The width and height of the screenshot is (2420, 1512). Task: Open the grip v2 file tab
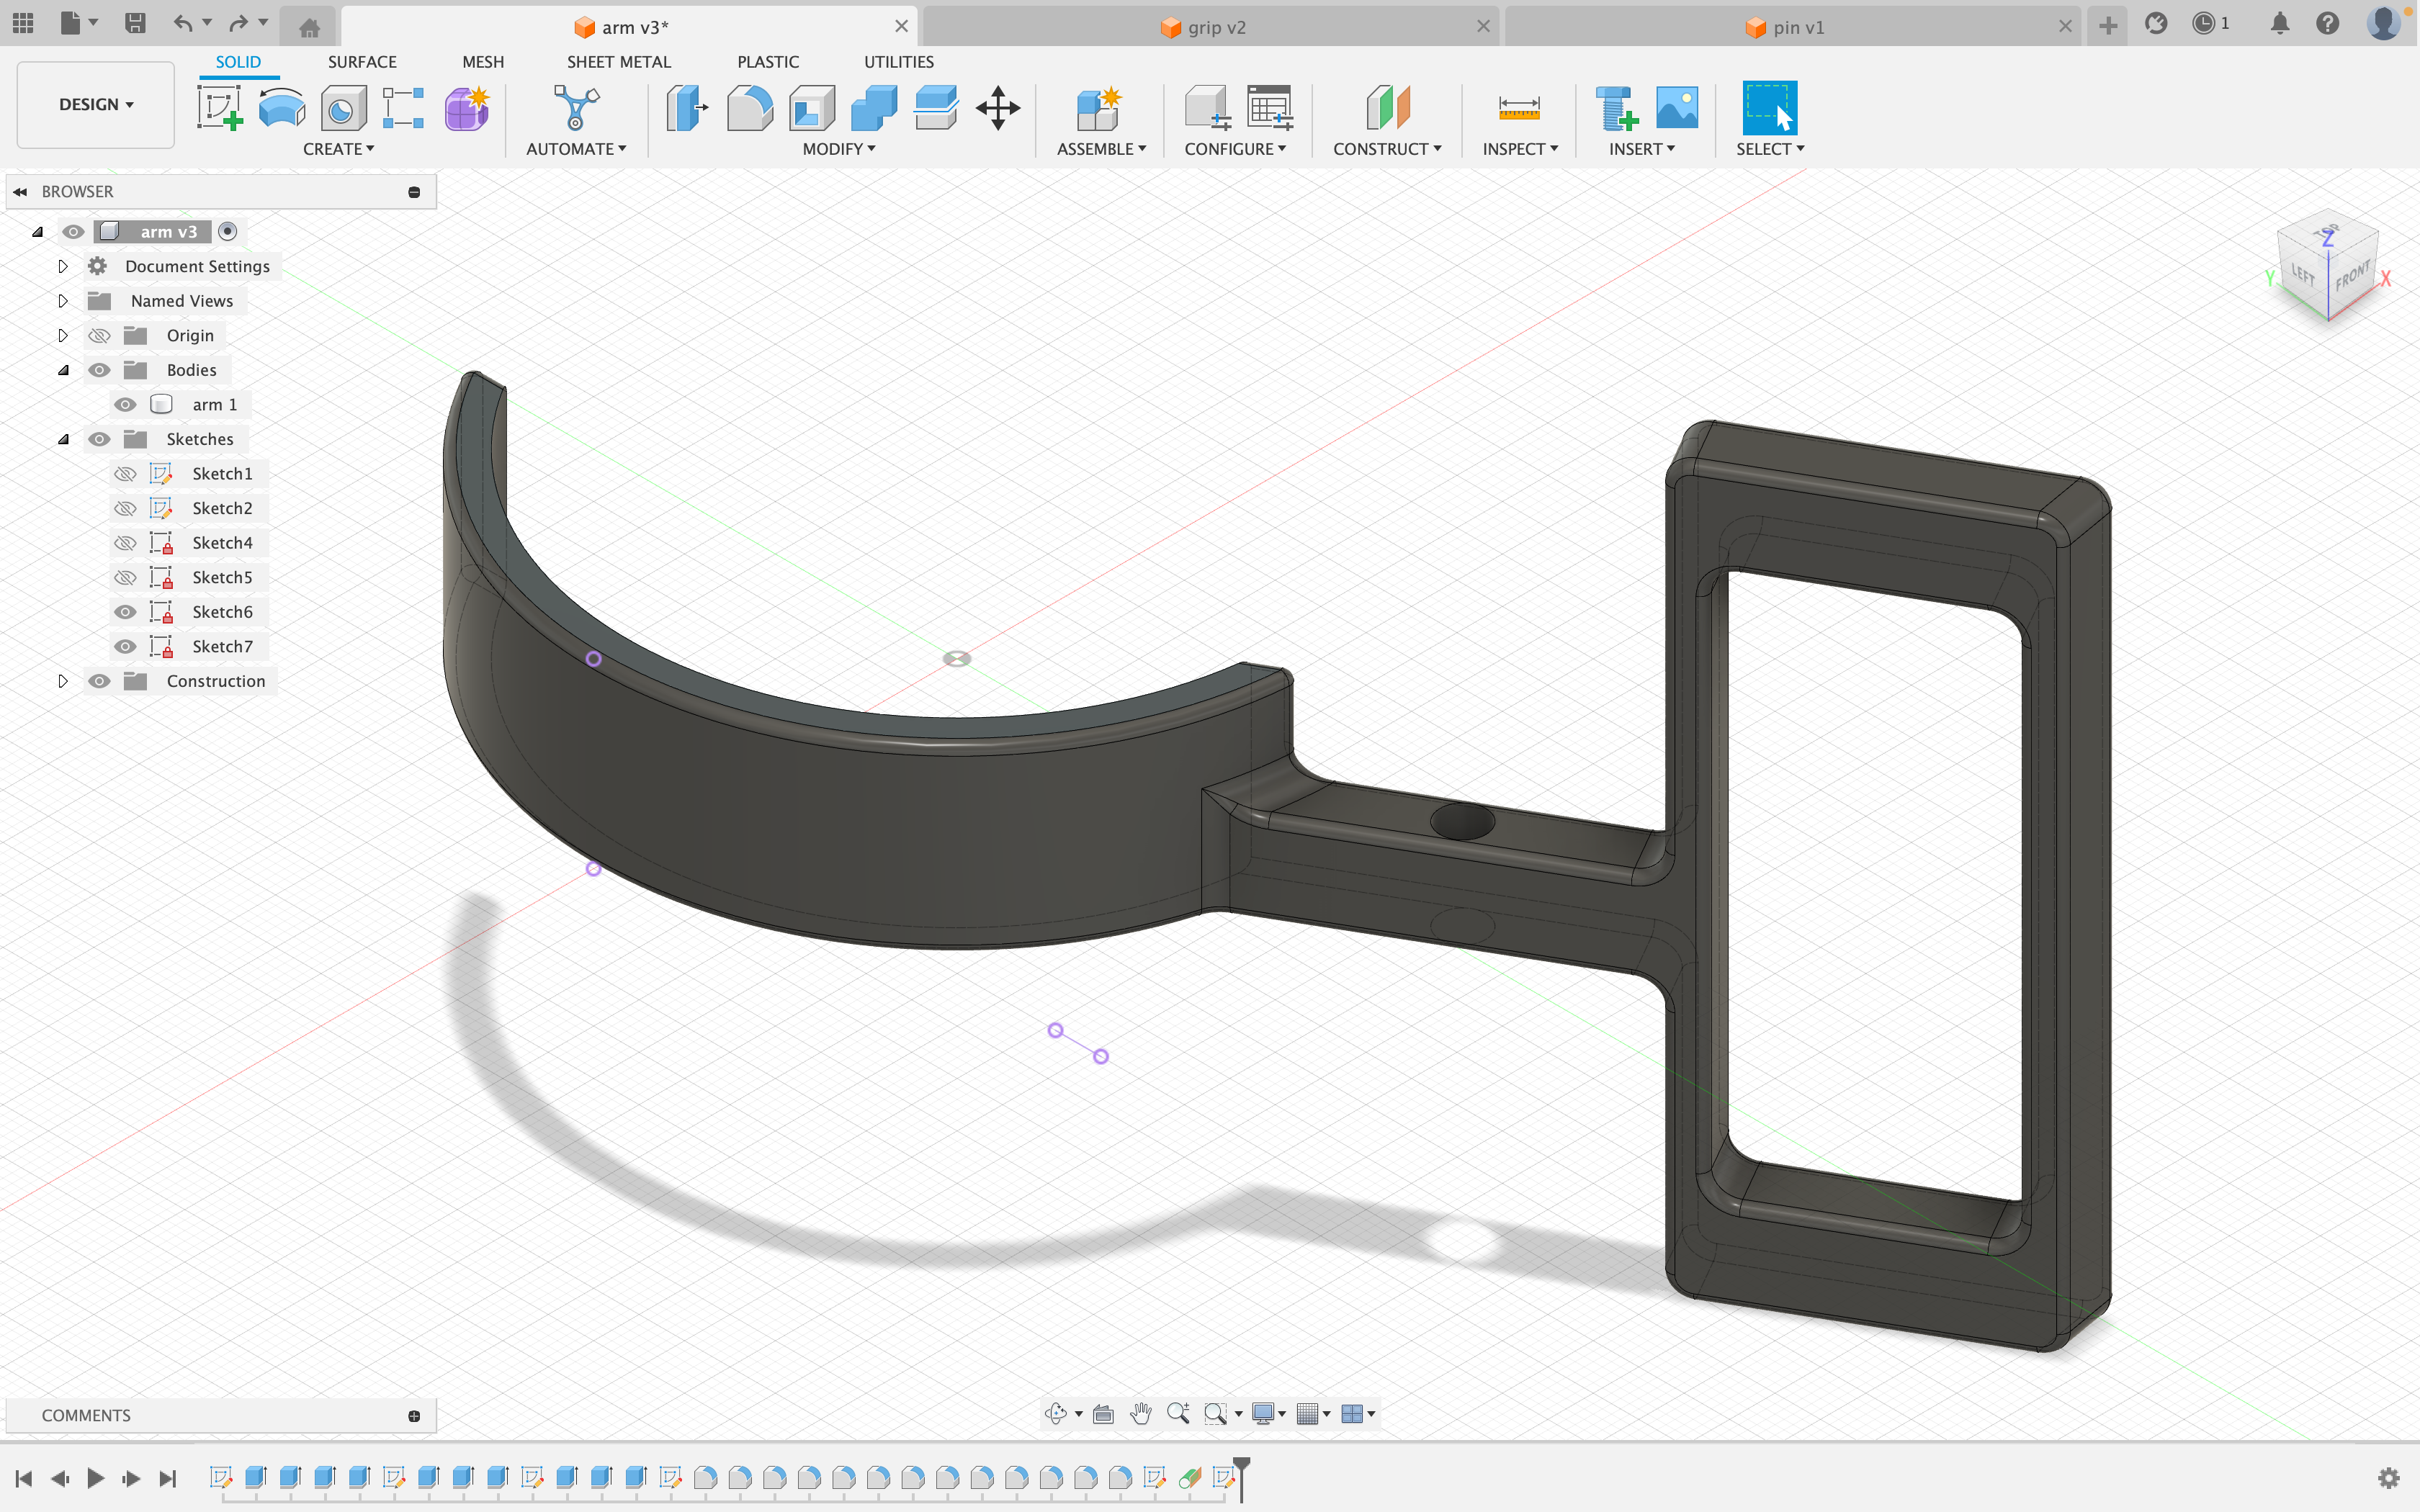click(x=1206, y=26)
